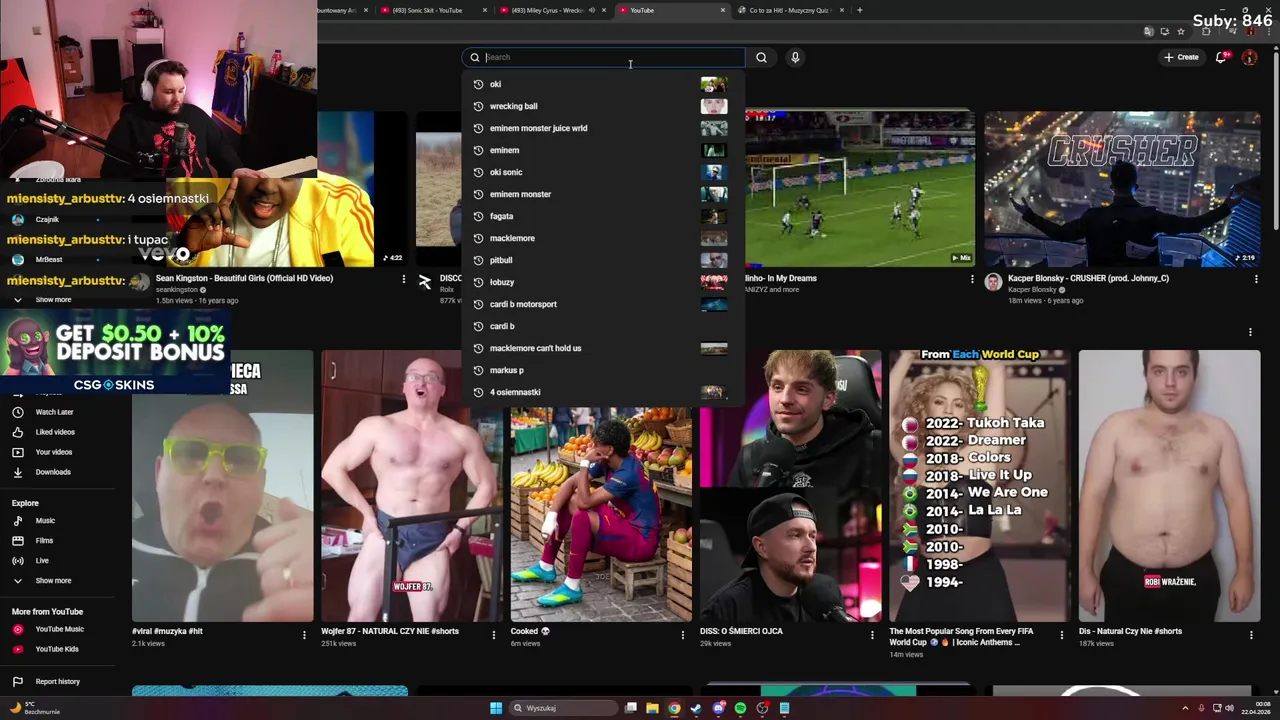Start voice search with the microphone icon
This screenshot has width=1280, height=720.
pos(795,57)
